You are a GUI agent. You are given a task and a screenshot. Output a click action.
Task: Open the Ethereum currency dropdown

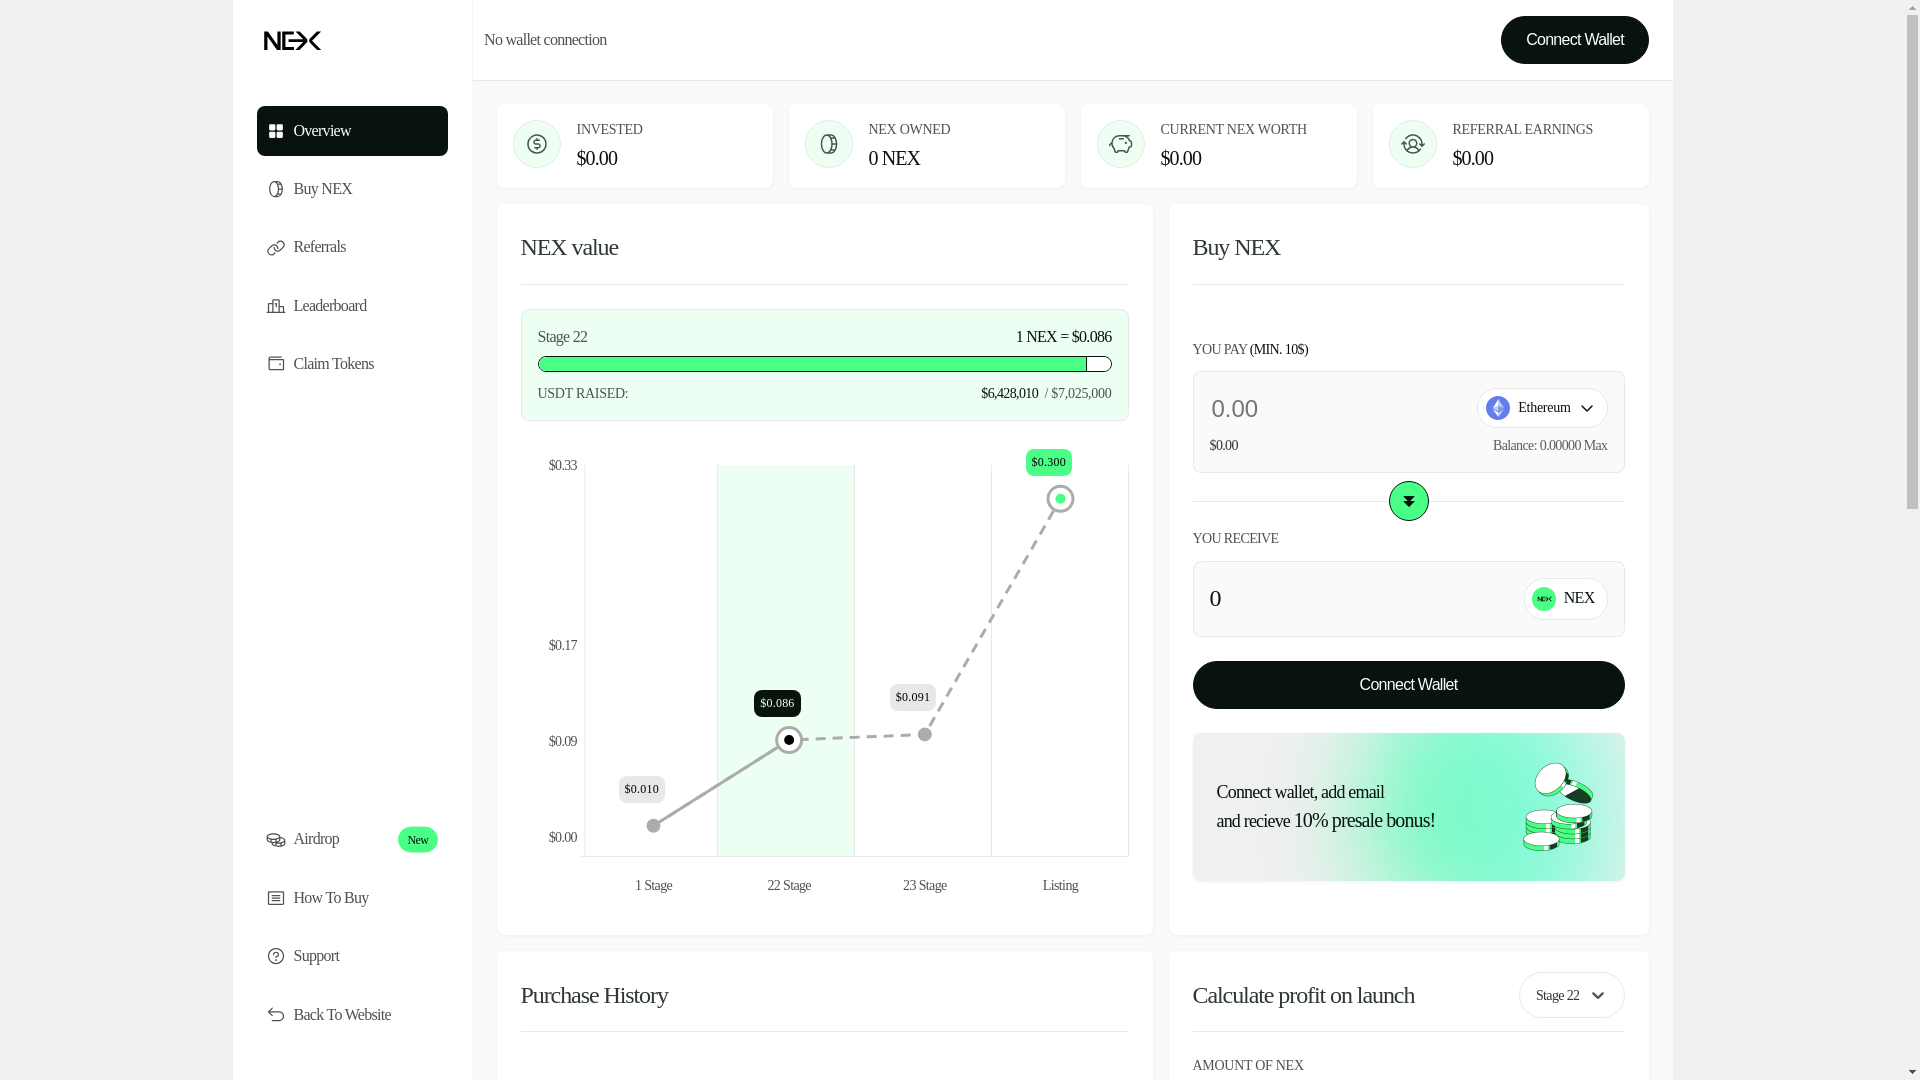pyautogui.click(x=1542, y=408)
